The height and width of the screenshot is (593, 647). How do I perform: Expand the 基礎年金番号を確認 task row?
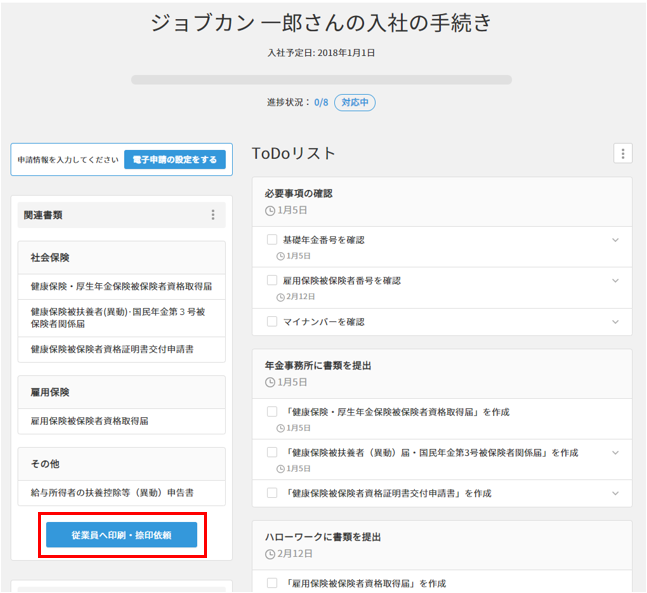pos(615,240)
